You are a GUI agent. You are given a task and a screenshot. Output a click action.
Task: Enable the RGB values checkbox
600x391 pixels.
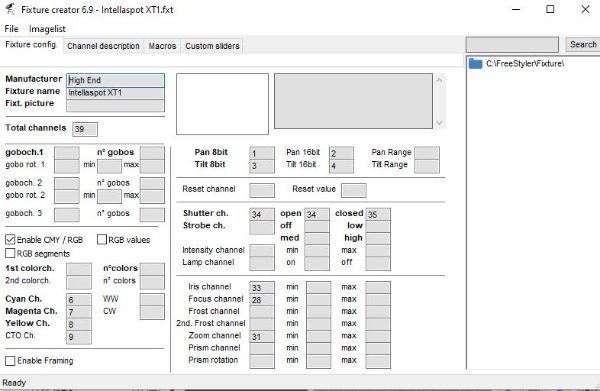pos(102,240)
